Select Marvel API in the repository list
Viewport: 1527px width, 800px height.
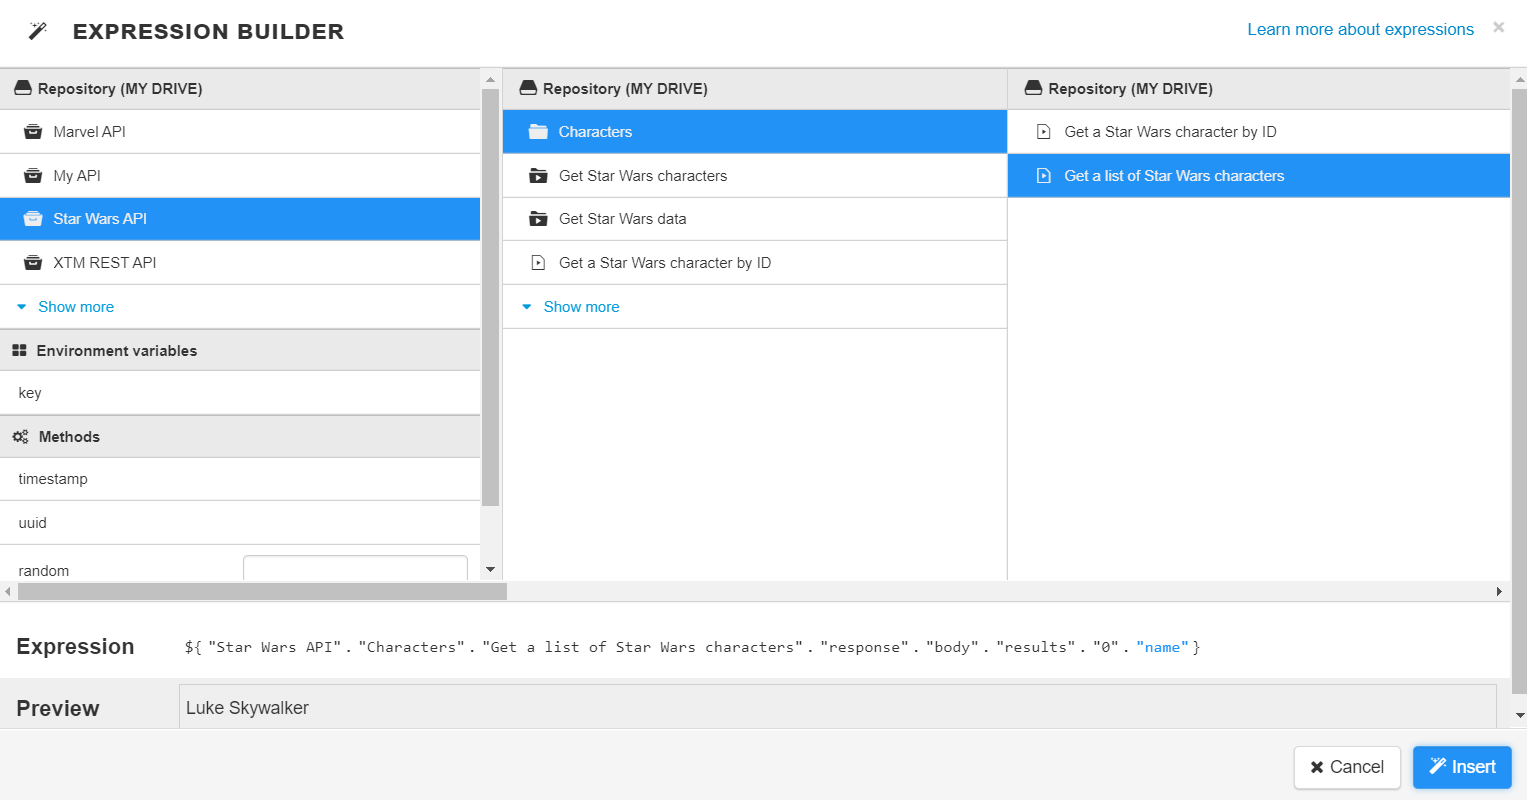pos(240,132)
